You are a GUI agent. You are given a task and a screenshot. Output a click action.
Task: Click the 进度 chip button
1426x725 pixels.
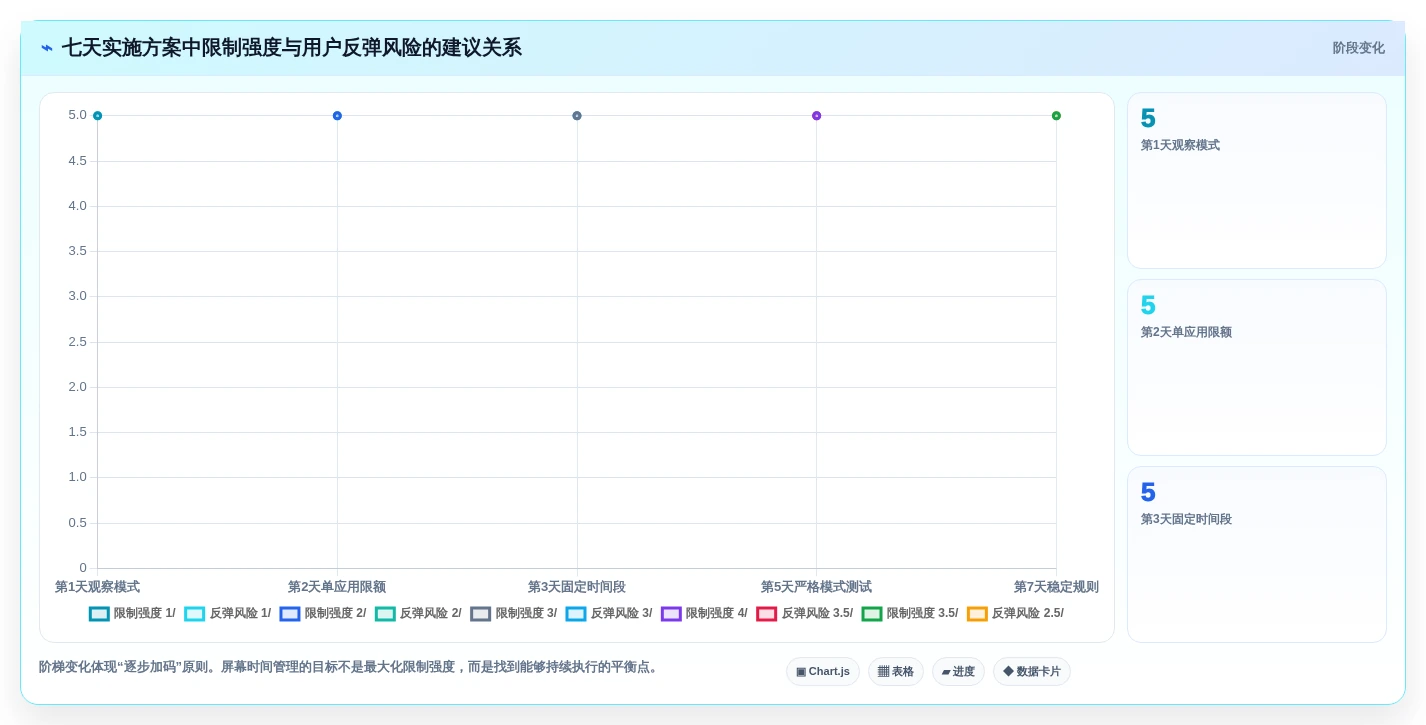(x=958, y=672)
